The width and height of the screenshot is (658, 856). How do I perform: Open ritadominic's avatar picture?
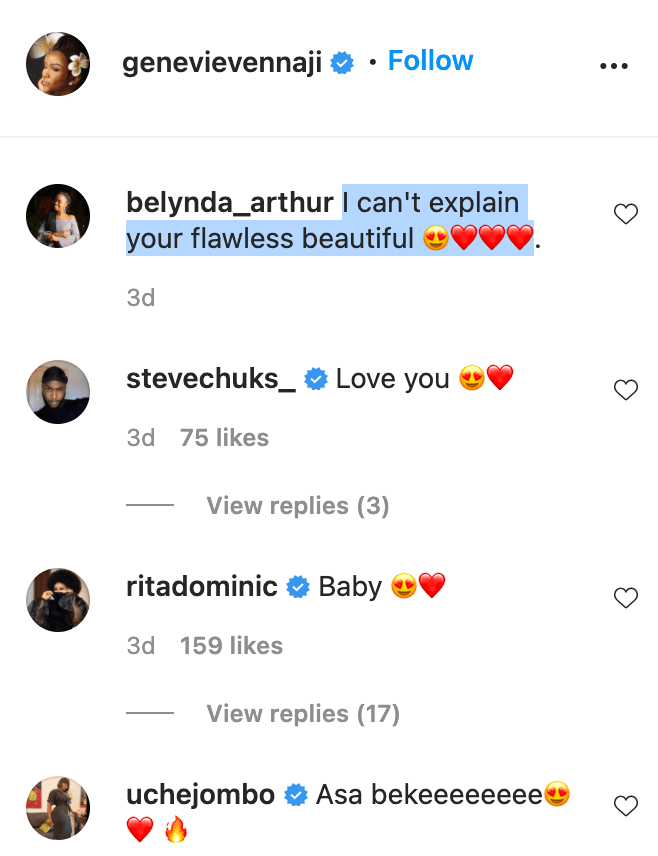click(58, 600)
